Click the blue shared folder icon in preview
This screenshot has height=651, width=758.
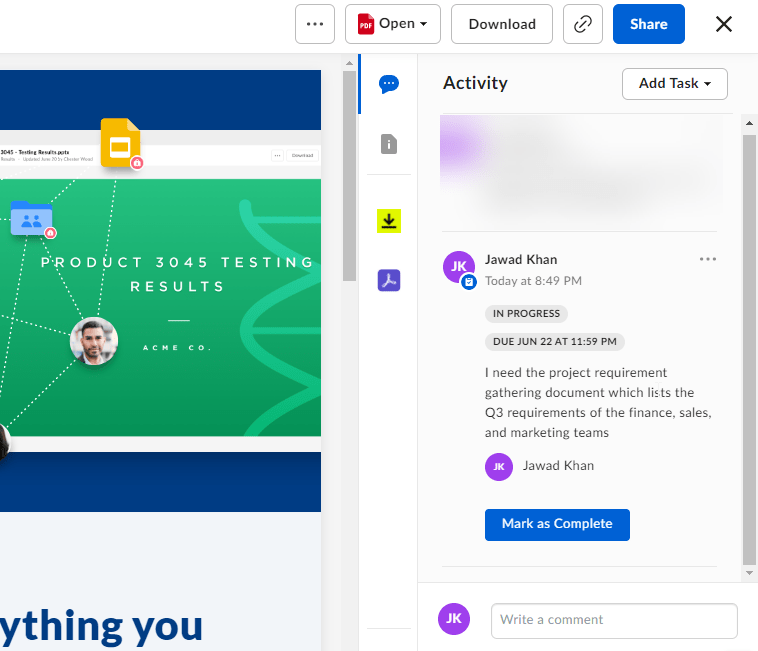click(31, 218)
